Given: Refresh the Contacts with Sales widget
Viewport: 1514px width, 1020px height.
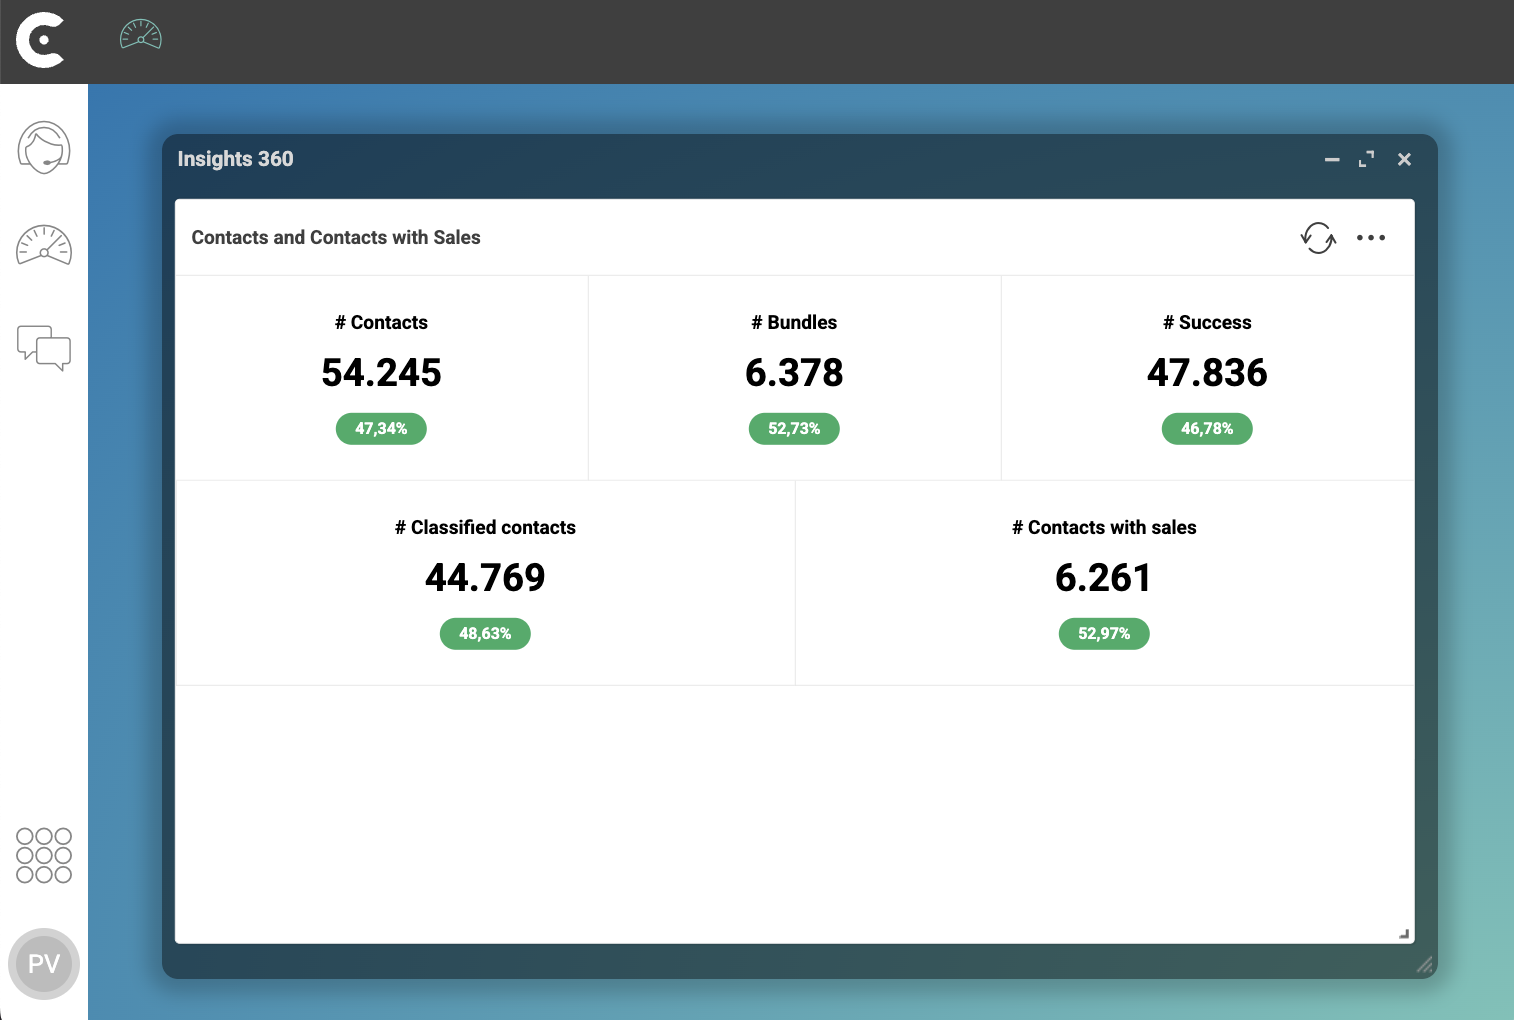Looking at the screenshot, I should coord(1318,238).
